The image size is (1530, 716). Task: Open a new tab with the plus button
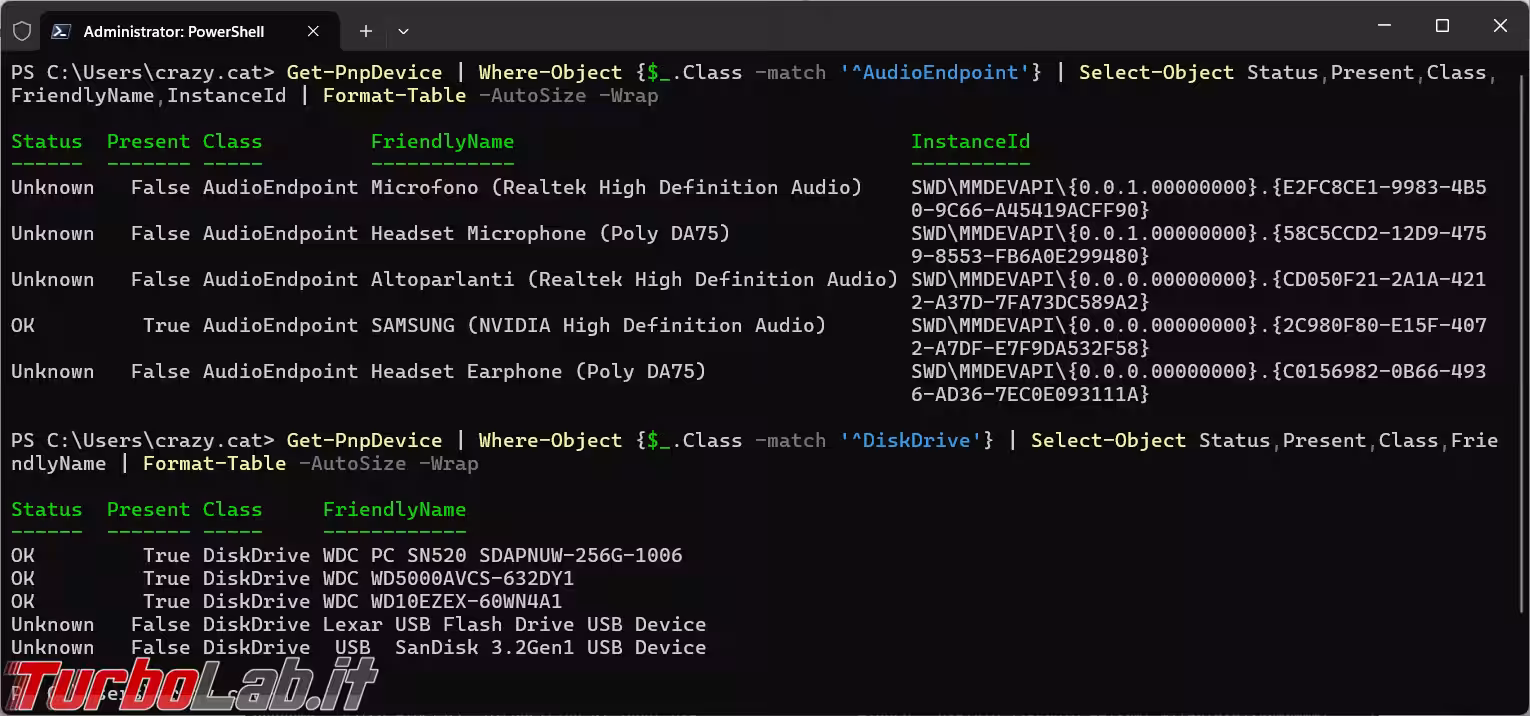[x=366, y=31]
